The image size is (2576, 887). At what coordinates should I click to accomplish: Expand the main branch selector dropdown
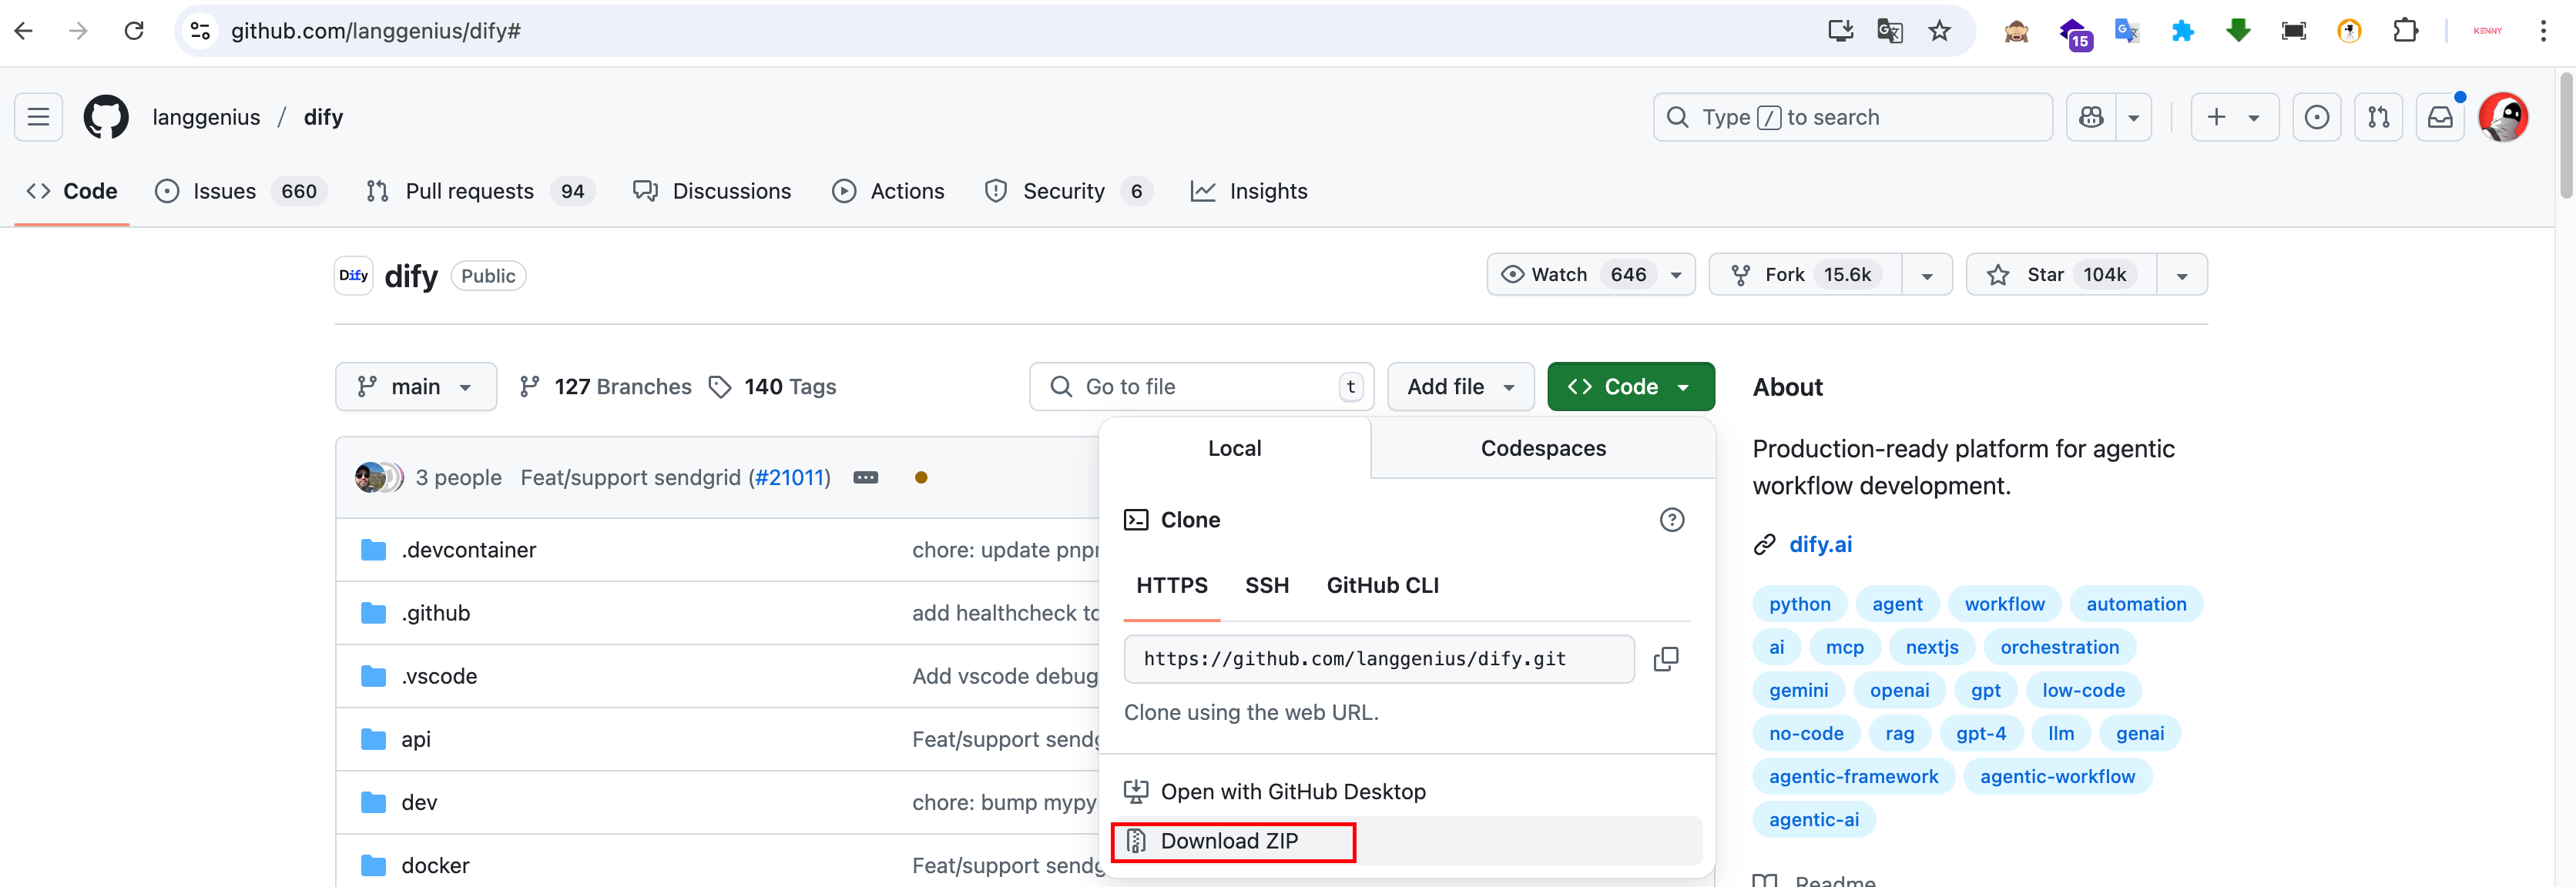(x=416, y=387)
